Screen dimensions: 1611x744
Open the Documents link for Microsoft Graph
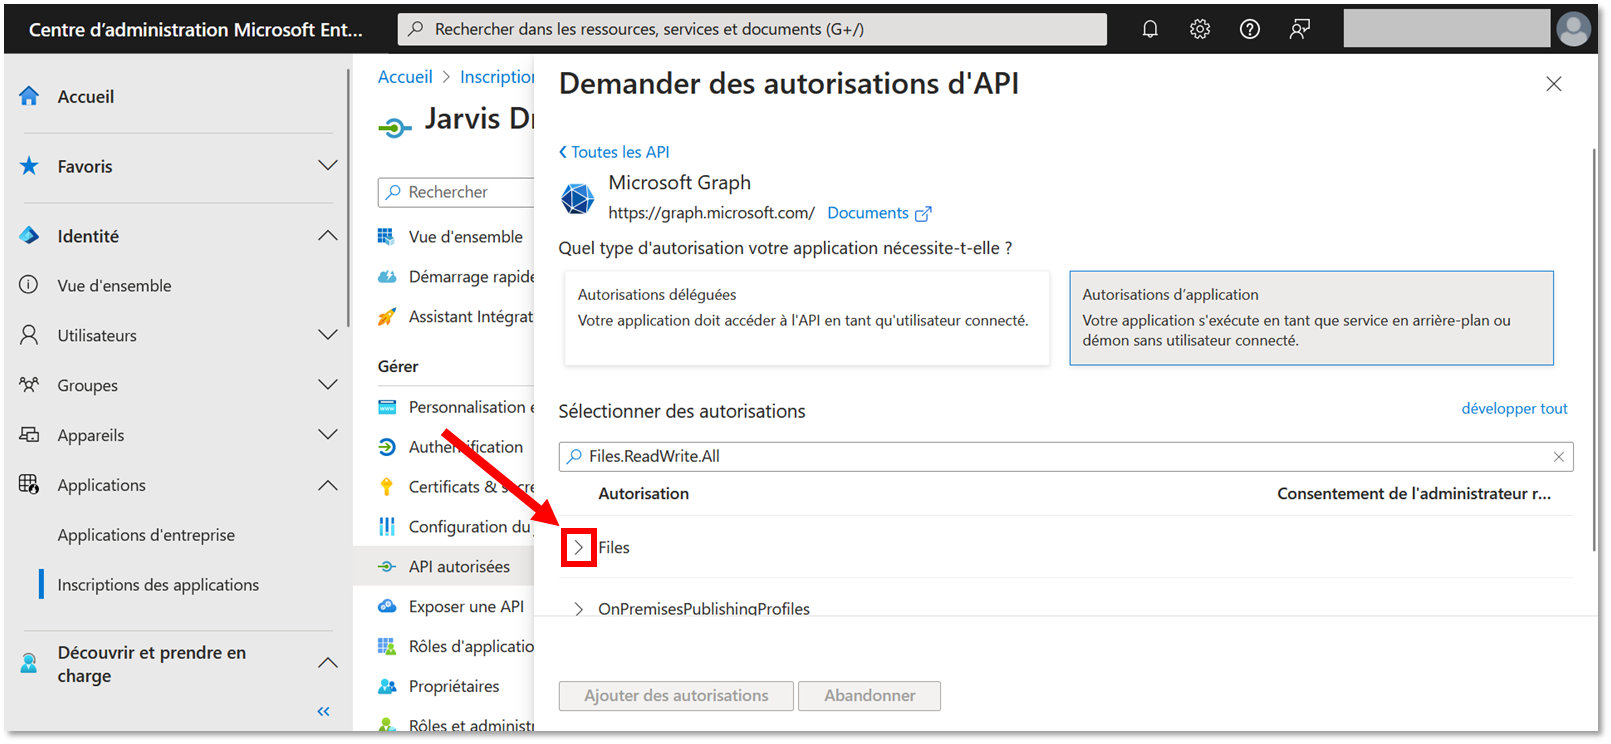867,213
